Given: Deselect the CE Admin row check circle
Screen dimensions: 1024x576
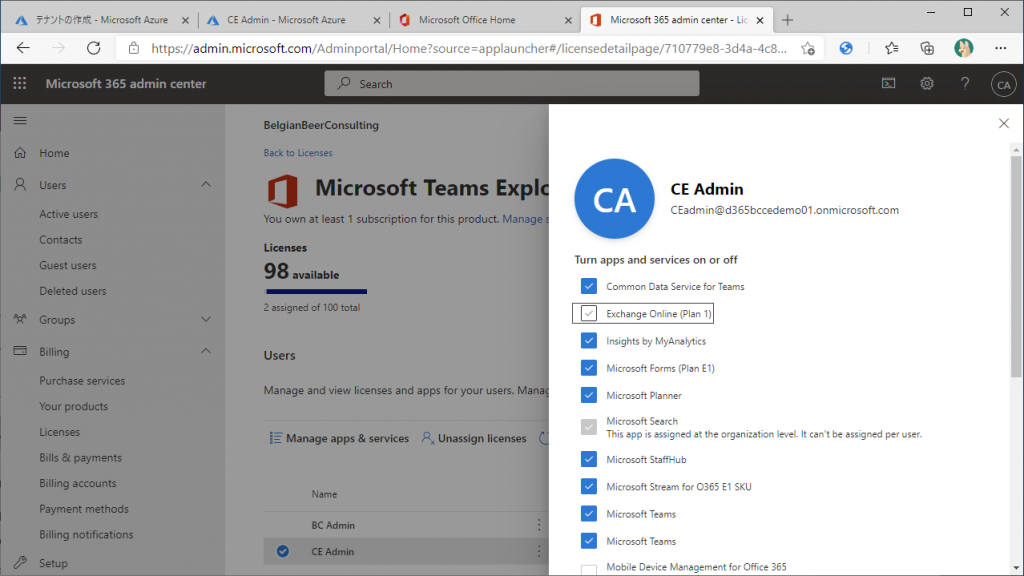Looking at the screenshot, I should tap(283, 551).
